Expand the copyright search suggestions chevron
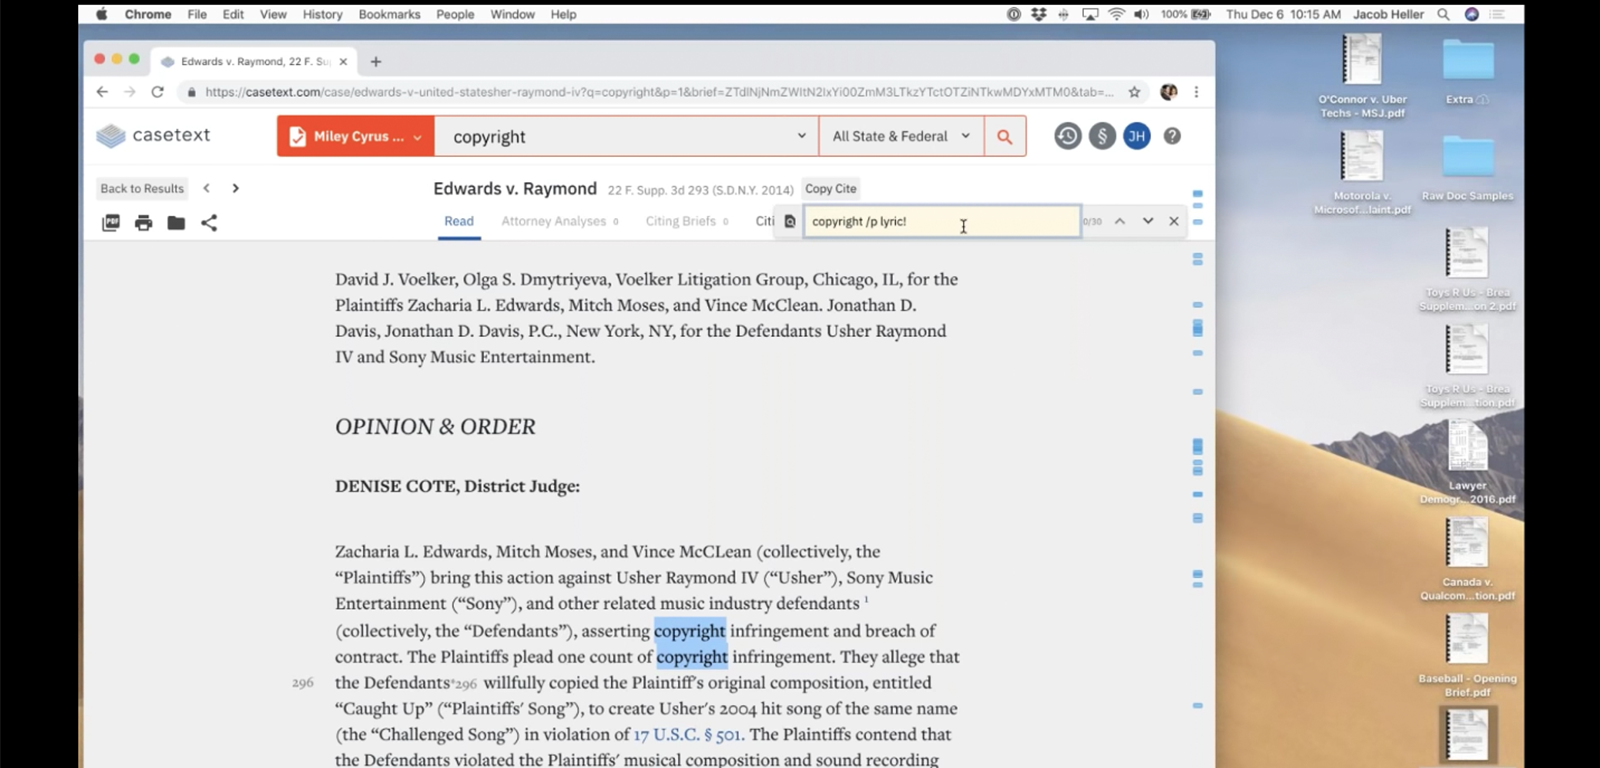This screenshot has height=768, width=1600. point(801,136)
